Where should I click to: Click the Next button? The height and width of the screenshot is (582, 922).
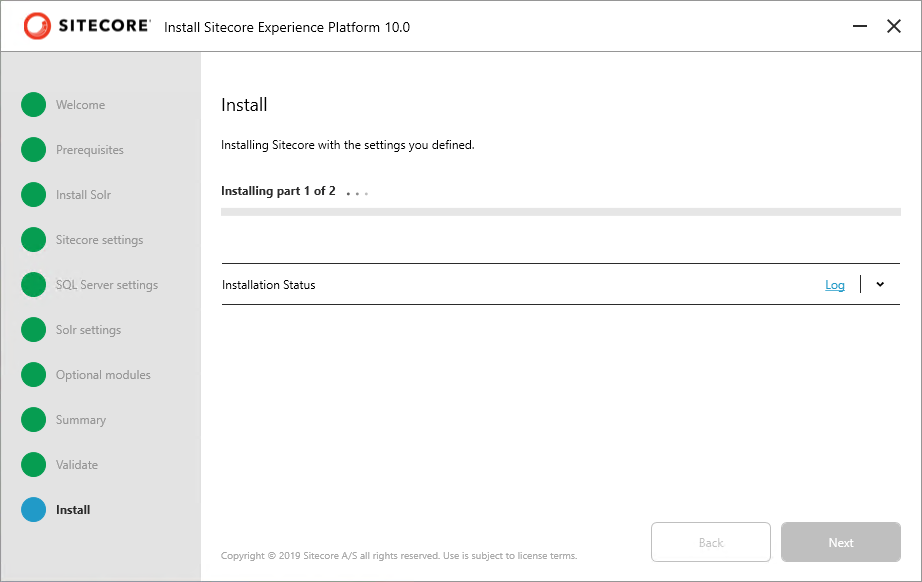pyautogui.click(x=841, y=542)
